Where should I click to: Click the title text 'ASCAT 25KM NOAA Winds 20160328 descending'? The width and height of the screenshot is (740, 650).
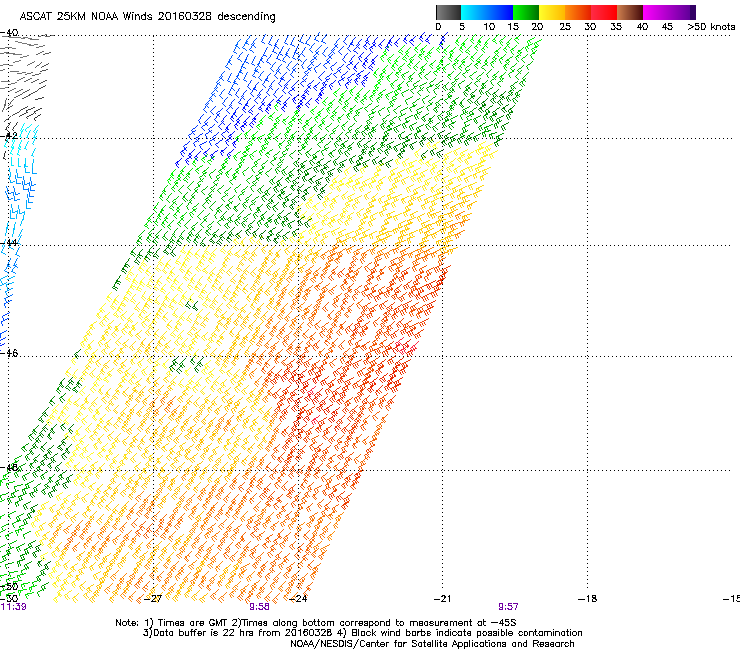147,17
